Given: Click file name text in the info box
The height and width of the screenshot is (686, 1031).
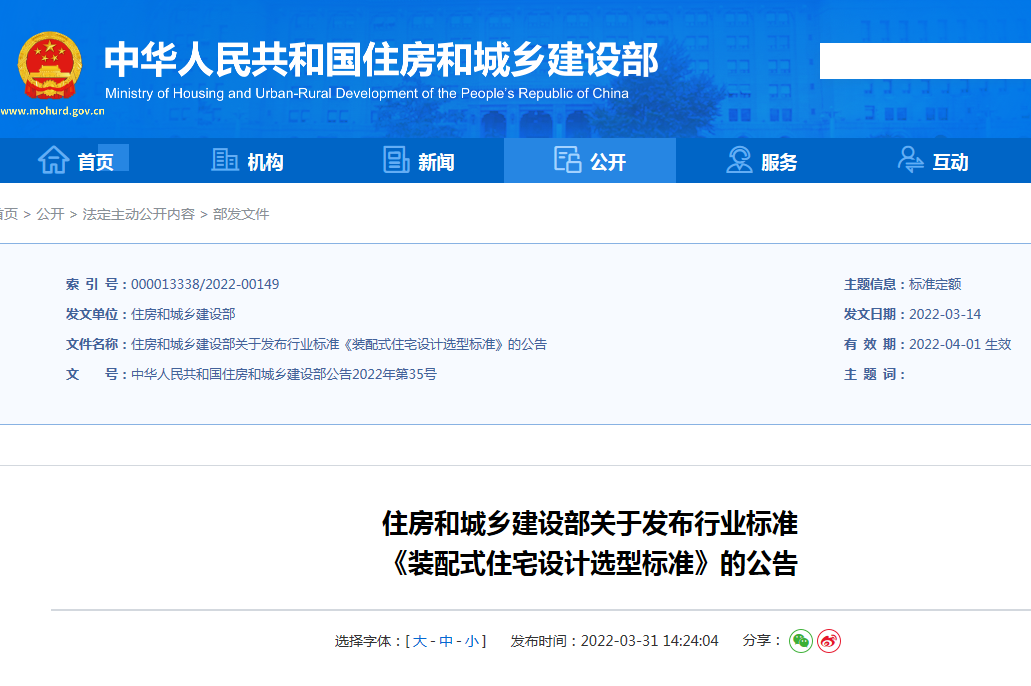Looking at the screenshot, I should [x=339, y=345].
